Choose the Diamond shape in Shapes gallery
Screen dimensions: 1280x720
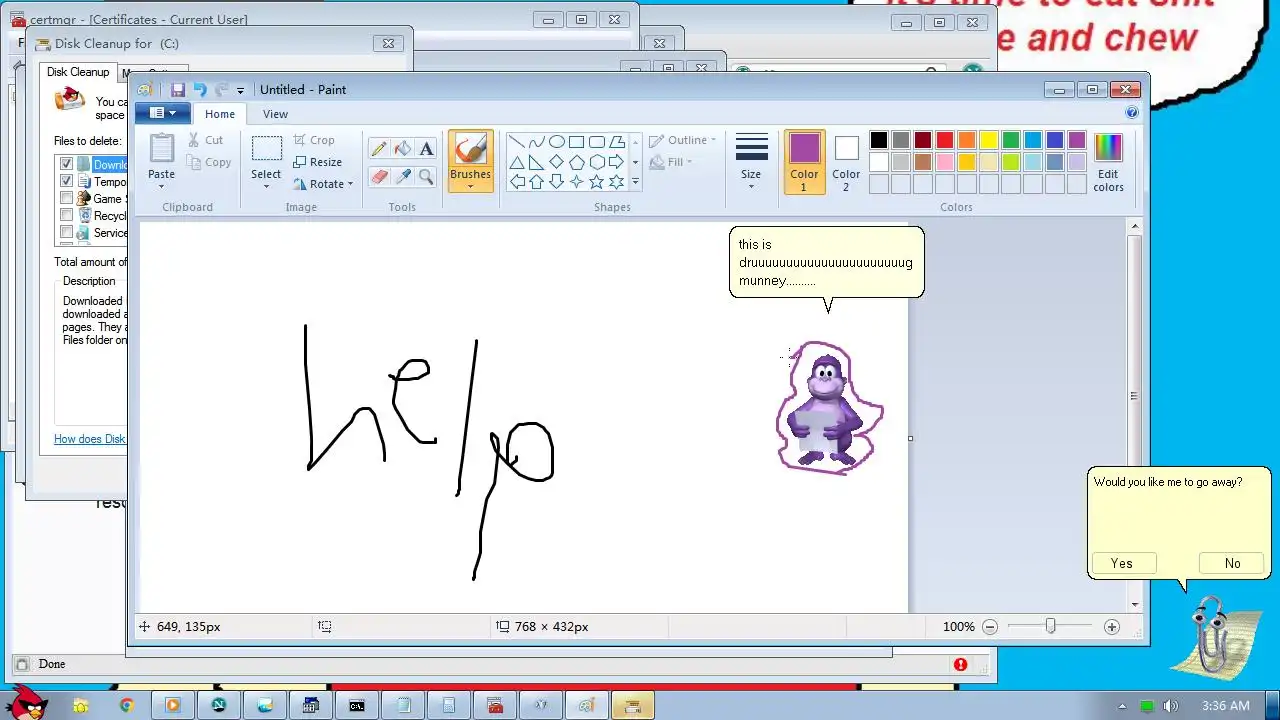[x=557, y=162]
